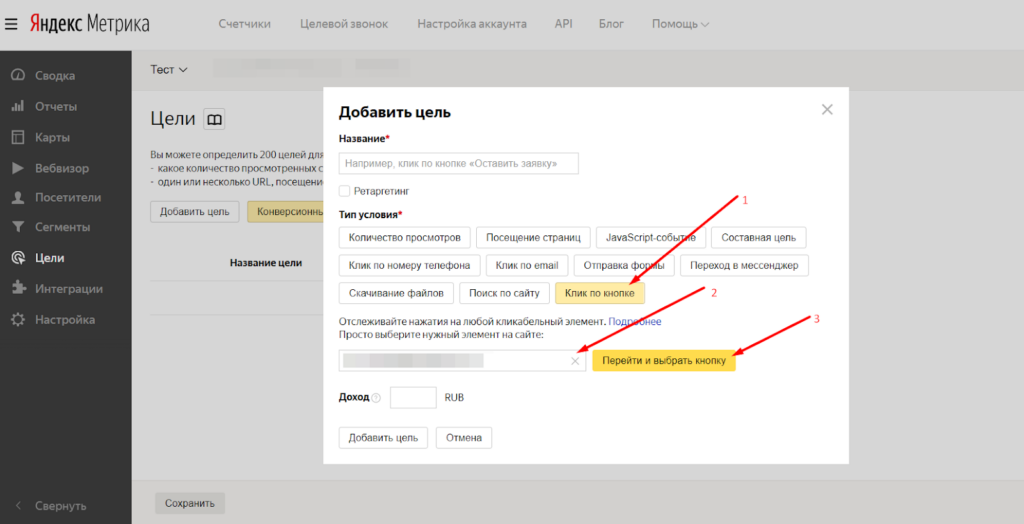Click the Сводка sidebar icon
Viewport: 1024px width, 524px height.
click(17, 76)
